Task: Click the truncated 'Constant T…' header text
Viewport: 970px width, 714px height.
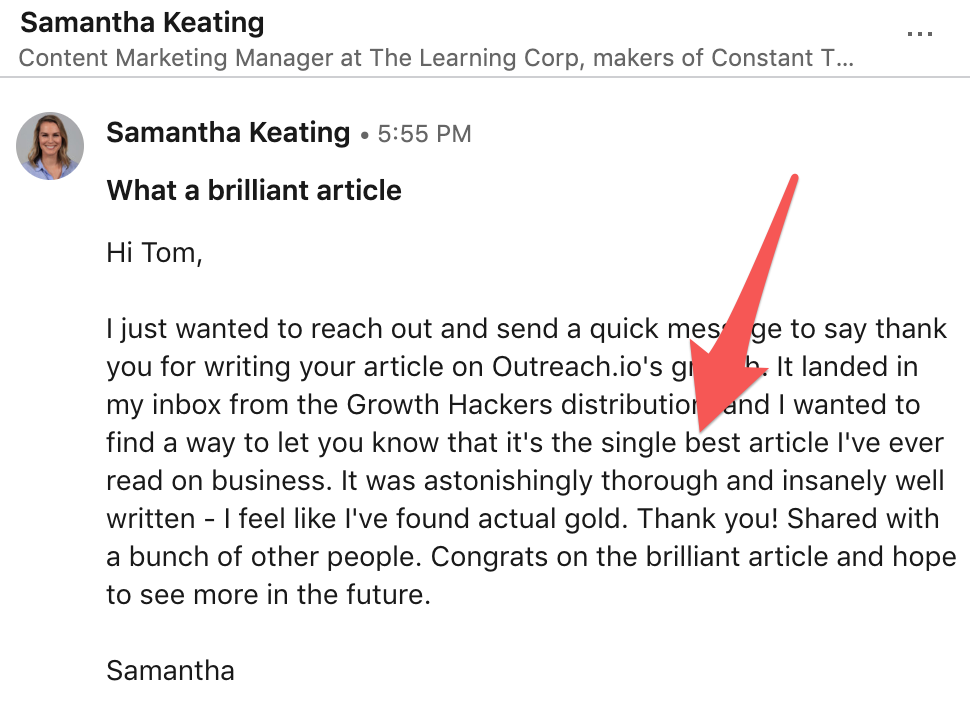Action: point(783,58)
